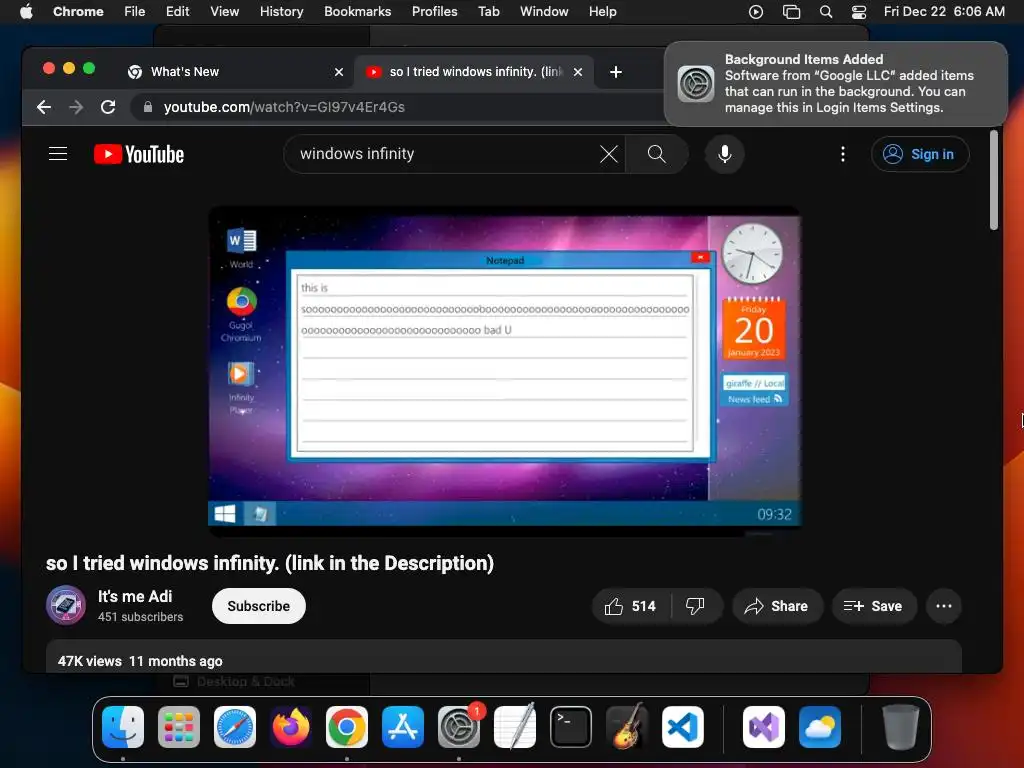The height and width of the screenshot is (768, 1024).
Task: Expand the description at 47K views
Action: tap(504, 656)
